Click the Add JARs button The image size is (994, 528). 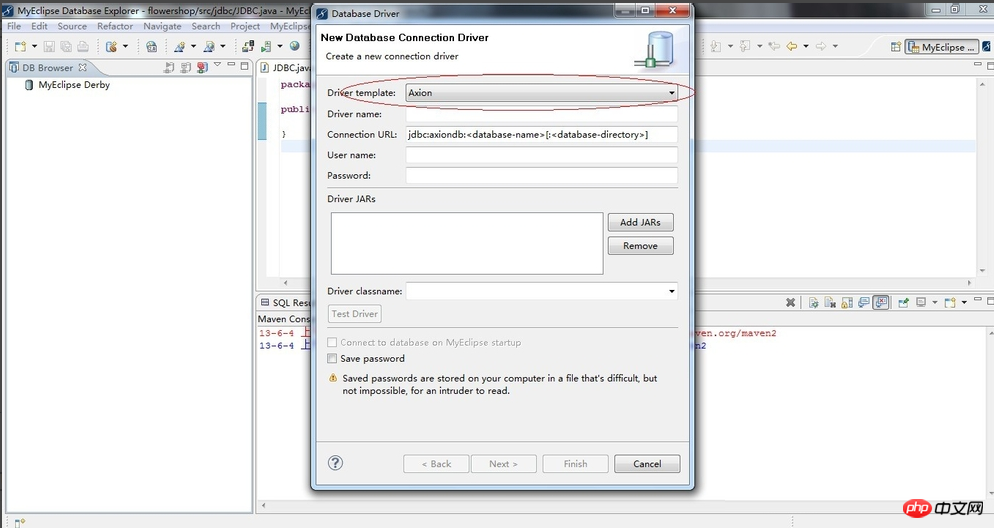tap(640, 223)
